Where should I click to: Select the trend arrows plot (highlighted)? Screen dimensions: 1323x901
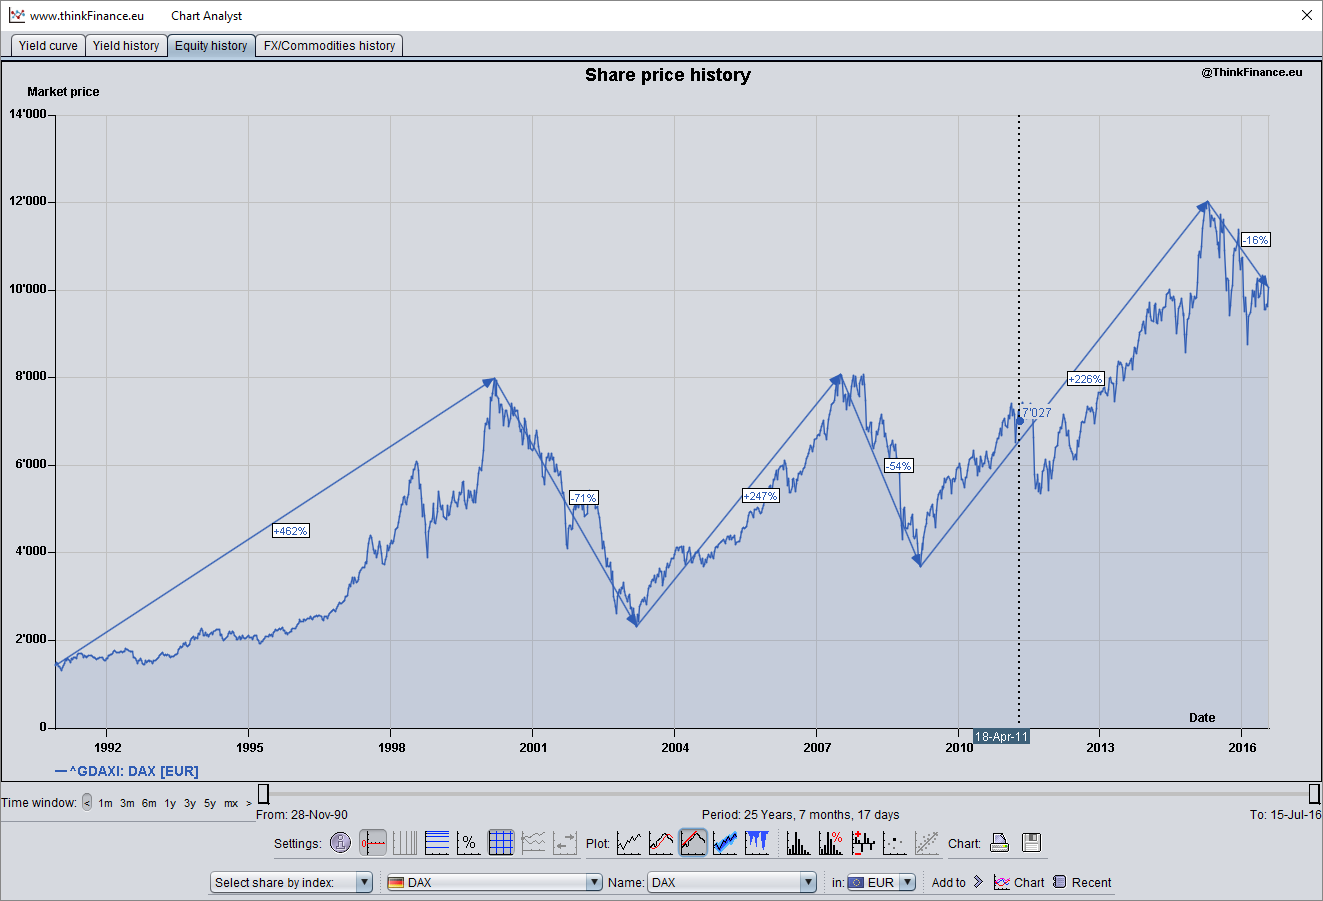click(x=693, y=843)
